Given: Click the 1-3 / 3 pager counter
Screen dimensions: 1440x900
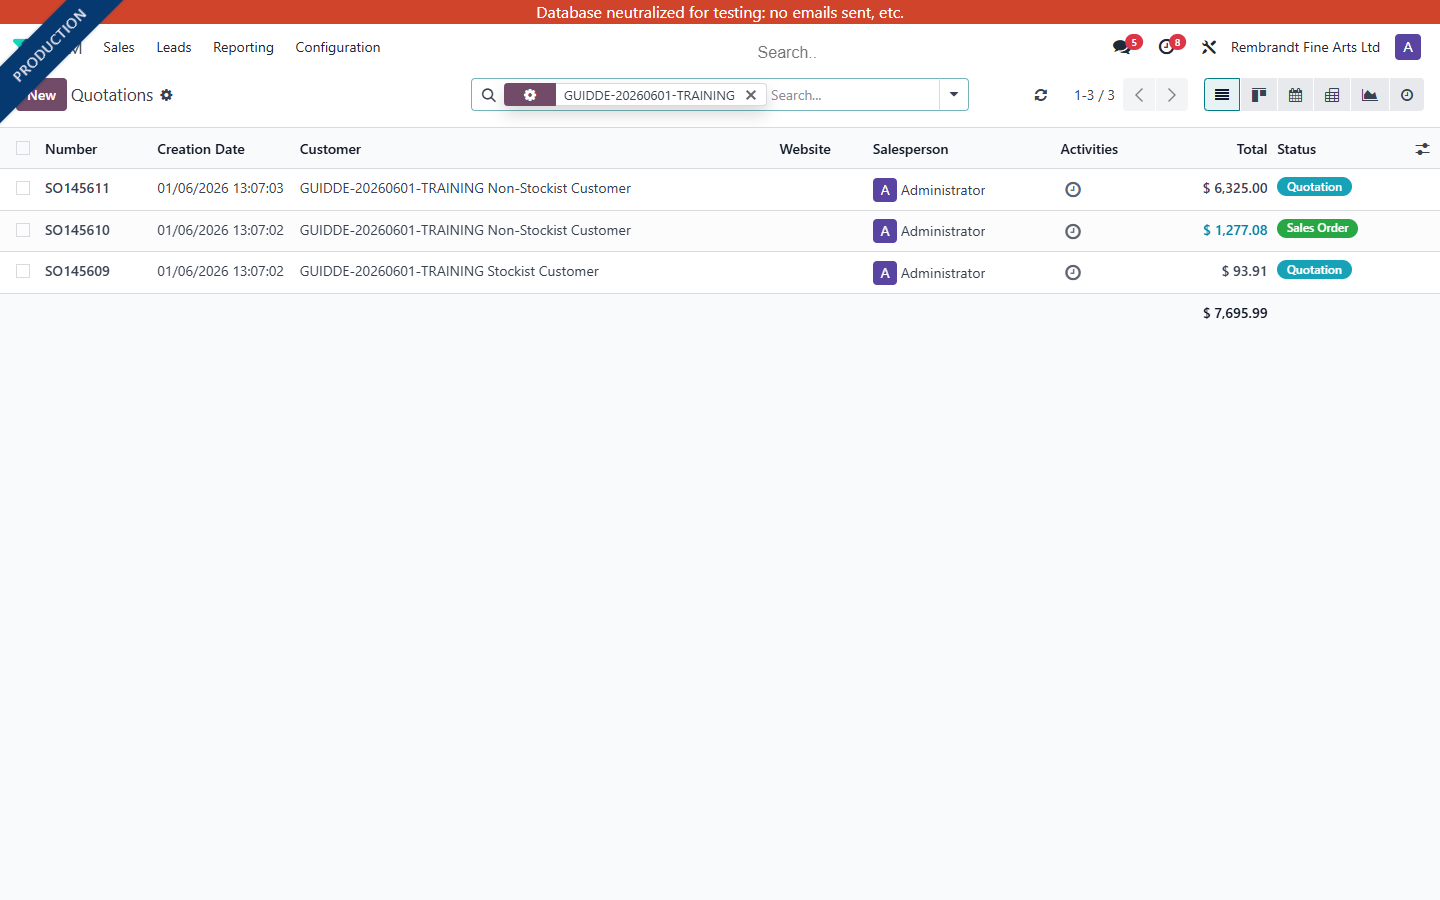Looking at the screenshot, I should 1094,95.
